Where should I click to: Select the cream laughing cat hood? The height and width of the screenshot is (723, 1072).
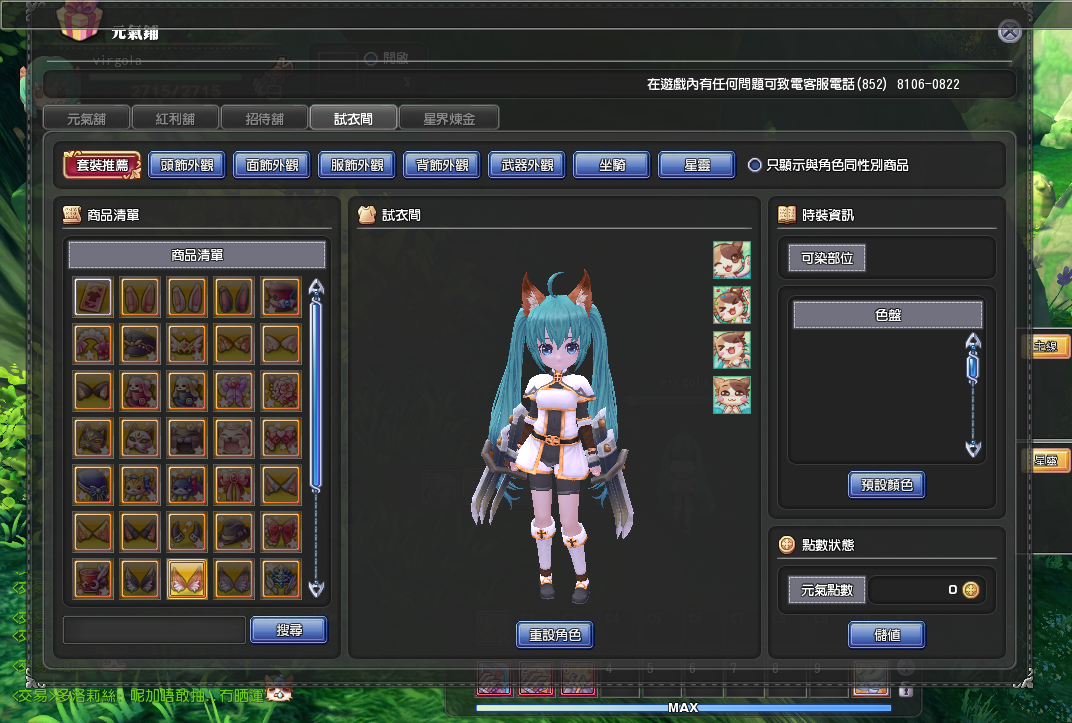pos(234,438)
